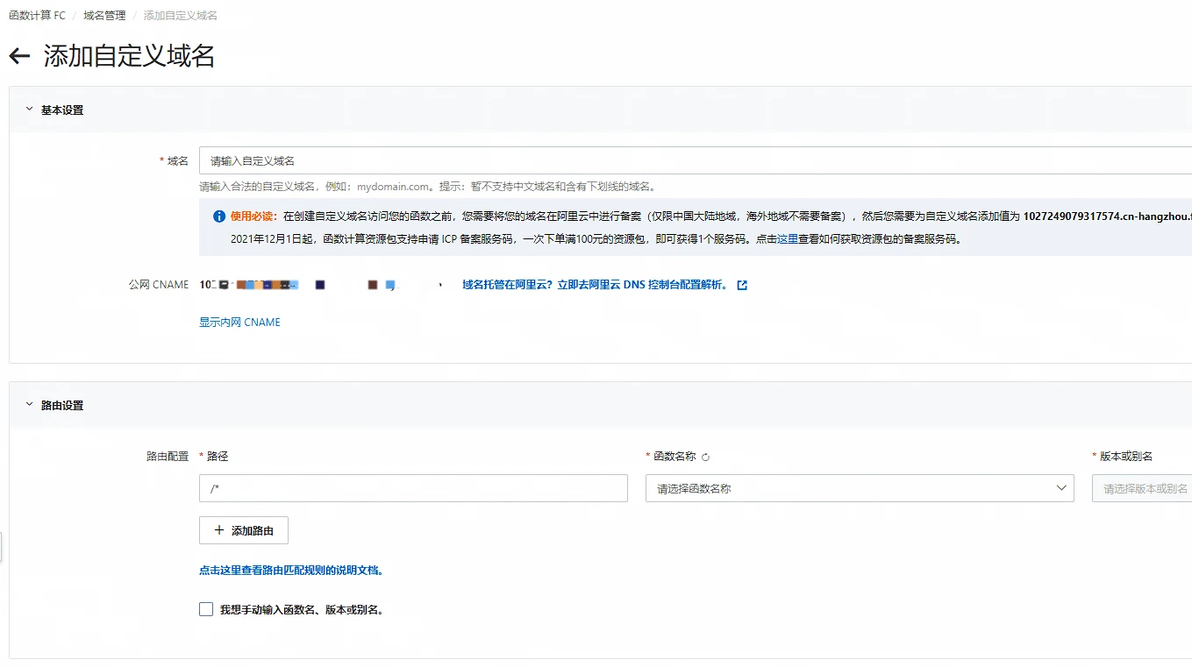The height and width of the screenshot is (667, 1192).
Task: Click the 添加自定义域名 breadcrumb text
Action: (x=180, y=15)
